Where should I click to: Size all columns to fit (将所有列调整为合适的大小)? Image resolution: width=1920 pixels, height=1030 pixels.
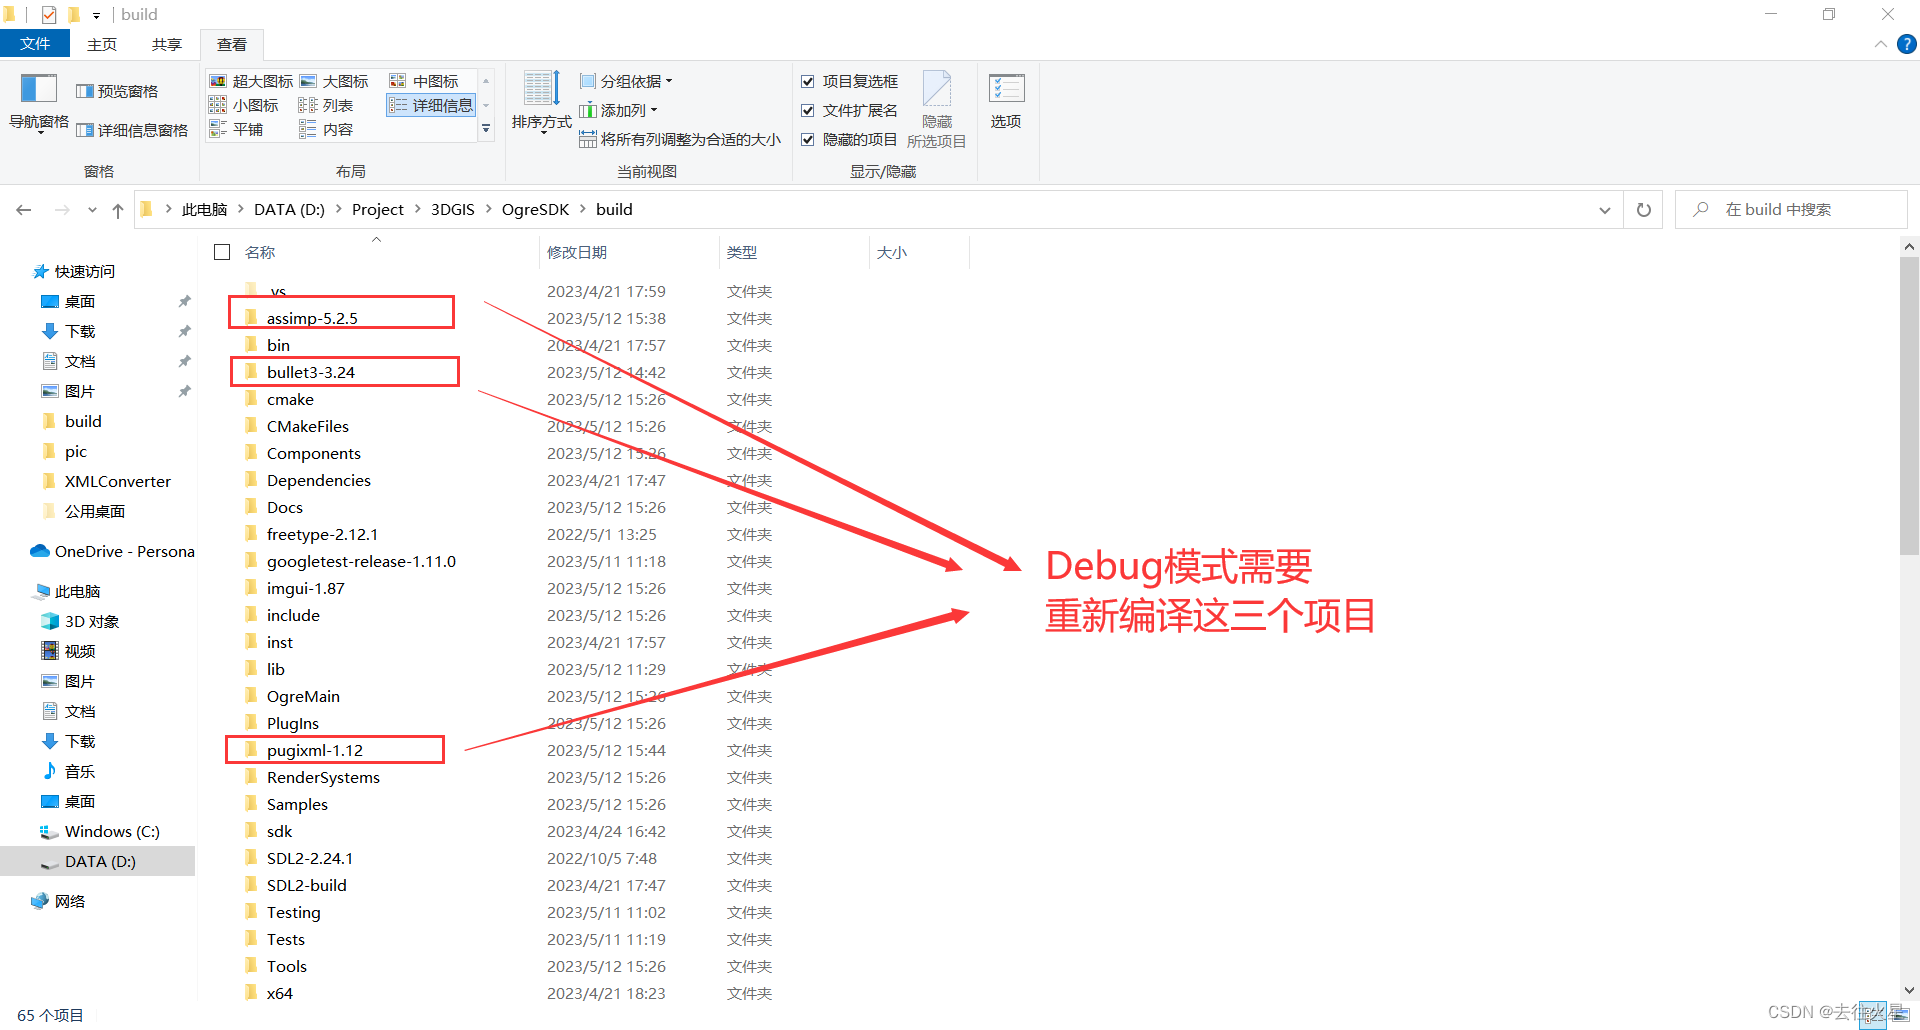pyautogui.click(x=680, y=140)
